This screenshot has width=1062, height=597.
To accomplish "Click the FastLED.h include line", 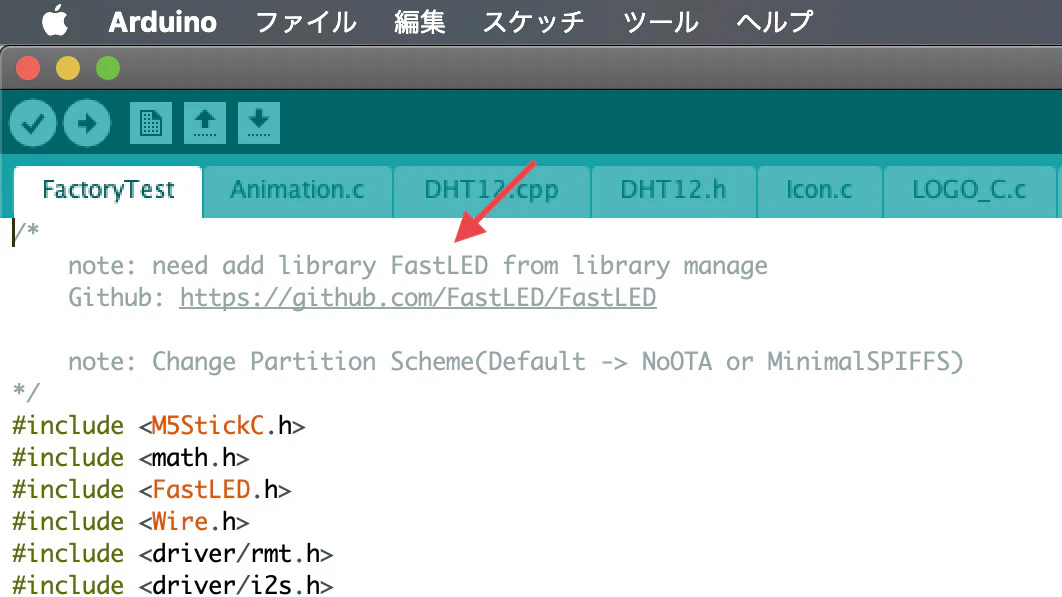I will tap(152, 489).
